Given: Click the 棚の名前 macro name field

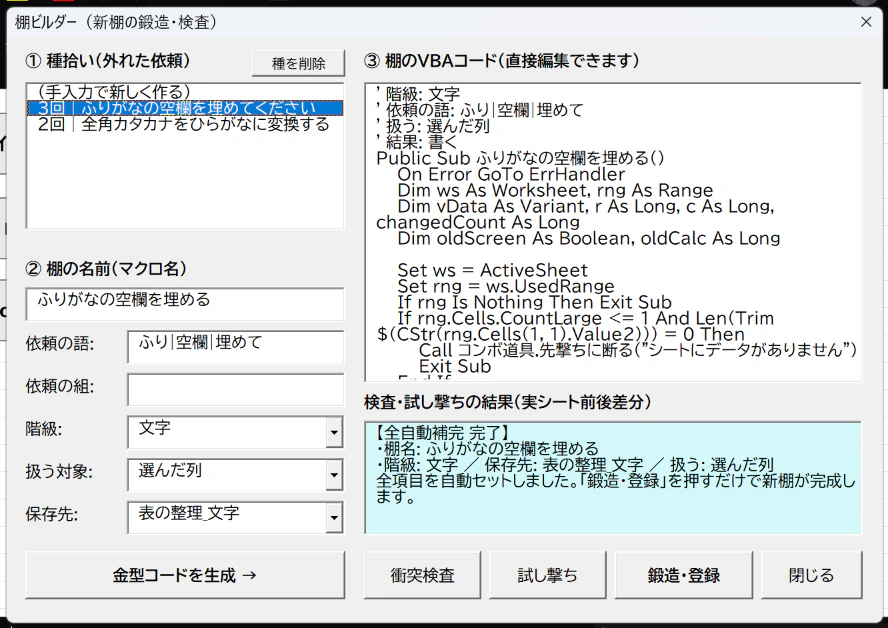Looking at the screenshot, I should pos(185,304).
